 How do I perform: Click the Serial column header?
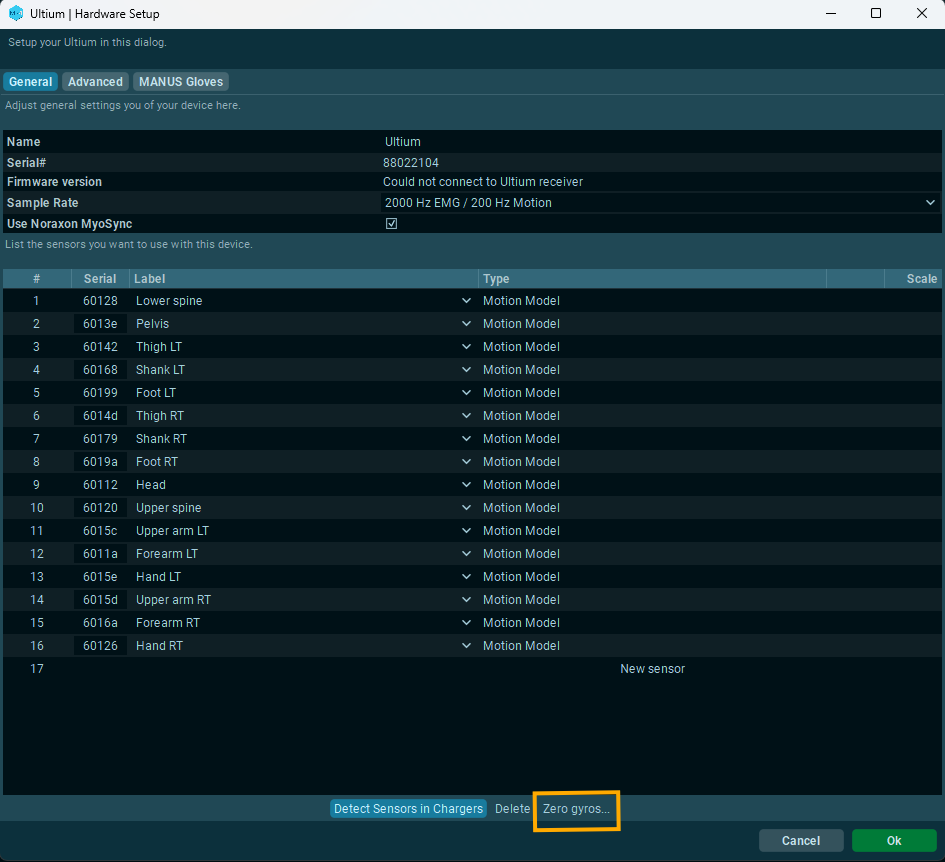(100, 279)
